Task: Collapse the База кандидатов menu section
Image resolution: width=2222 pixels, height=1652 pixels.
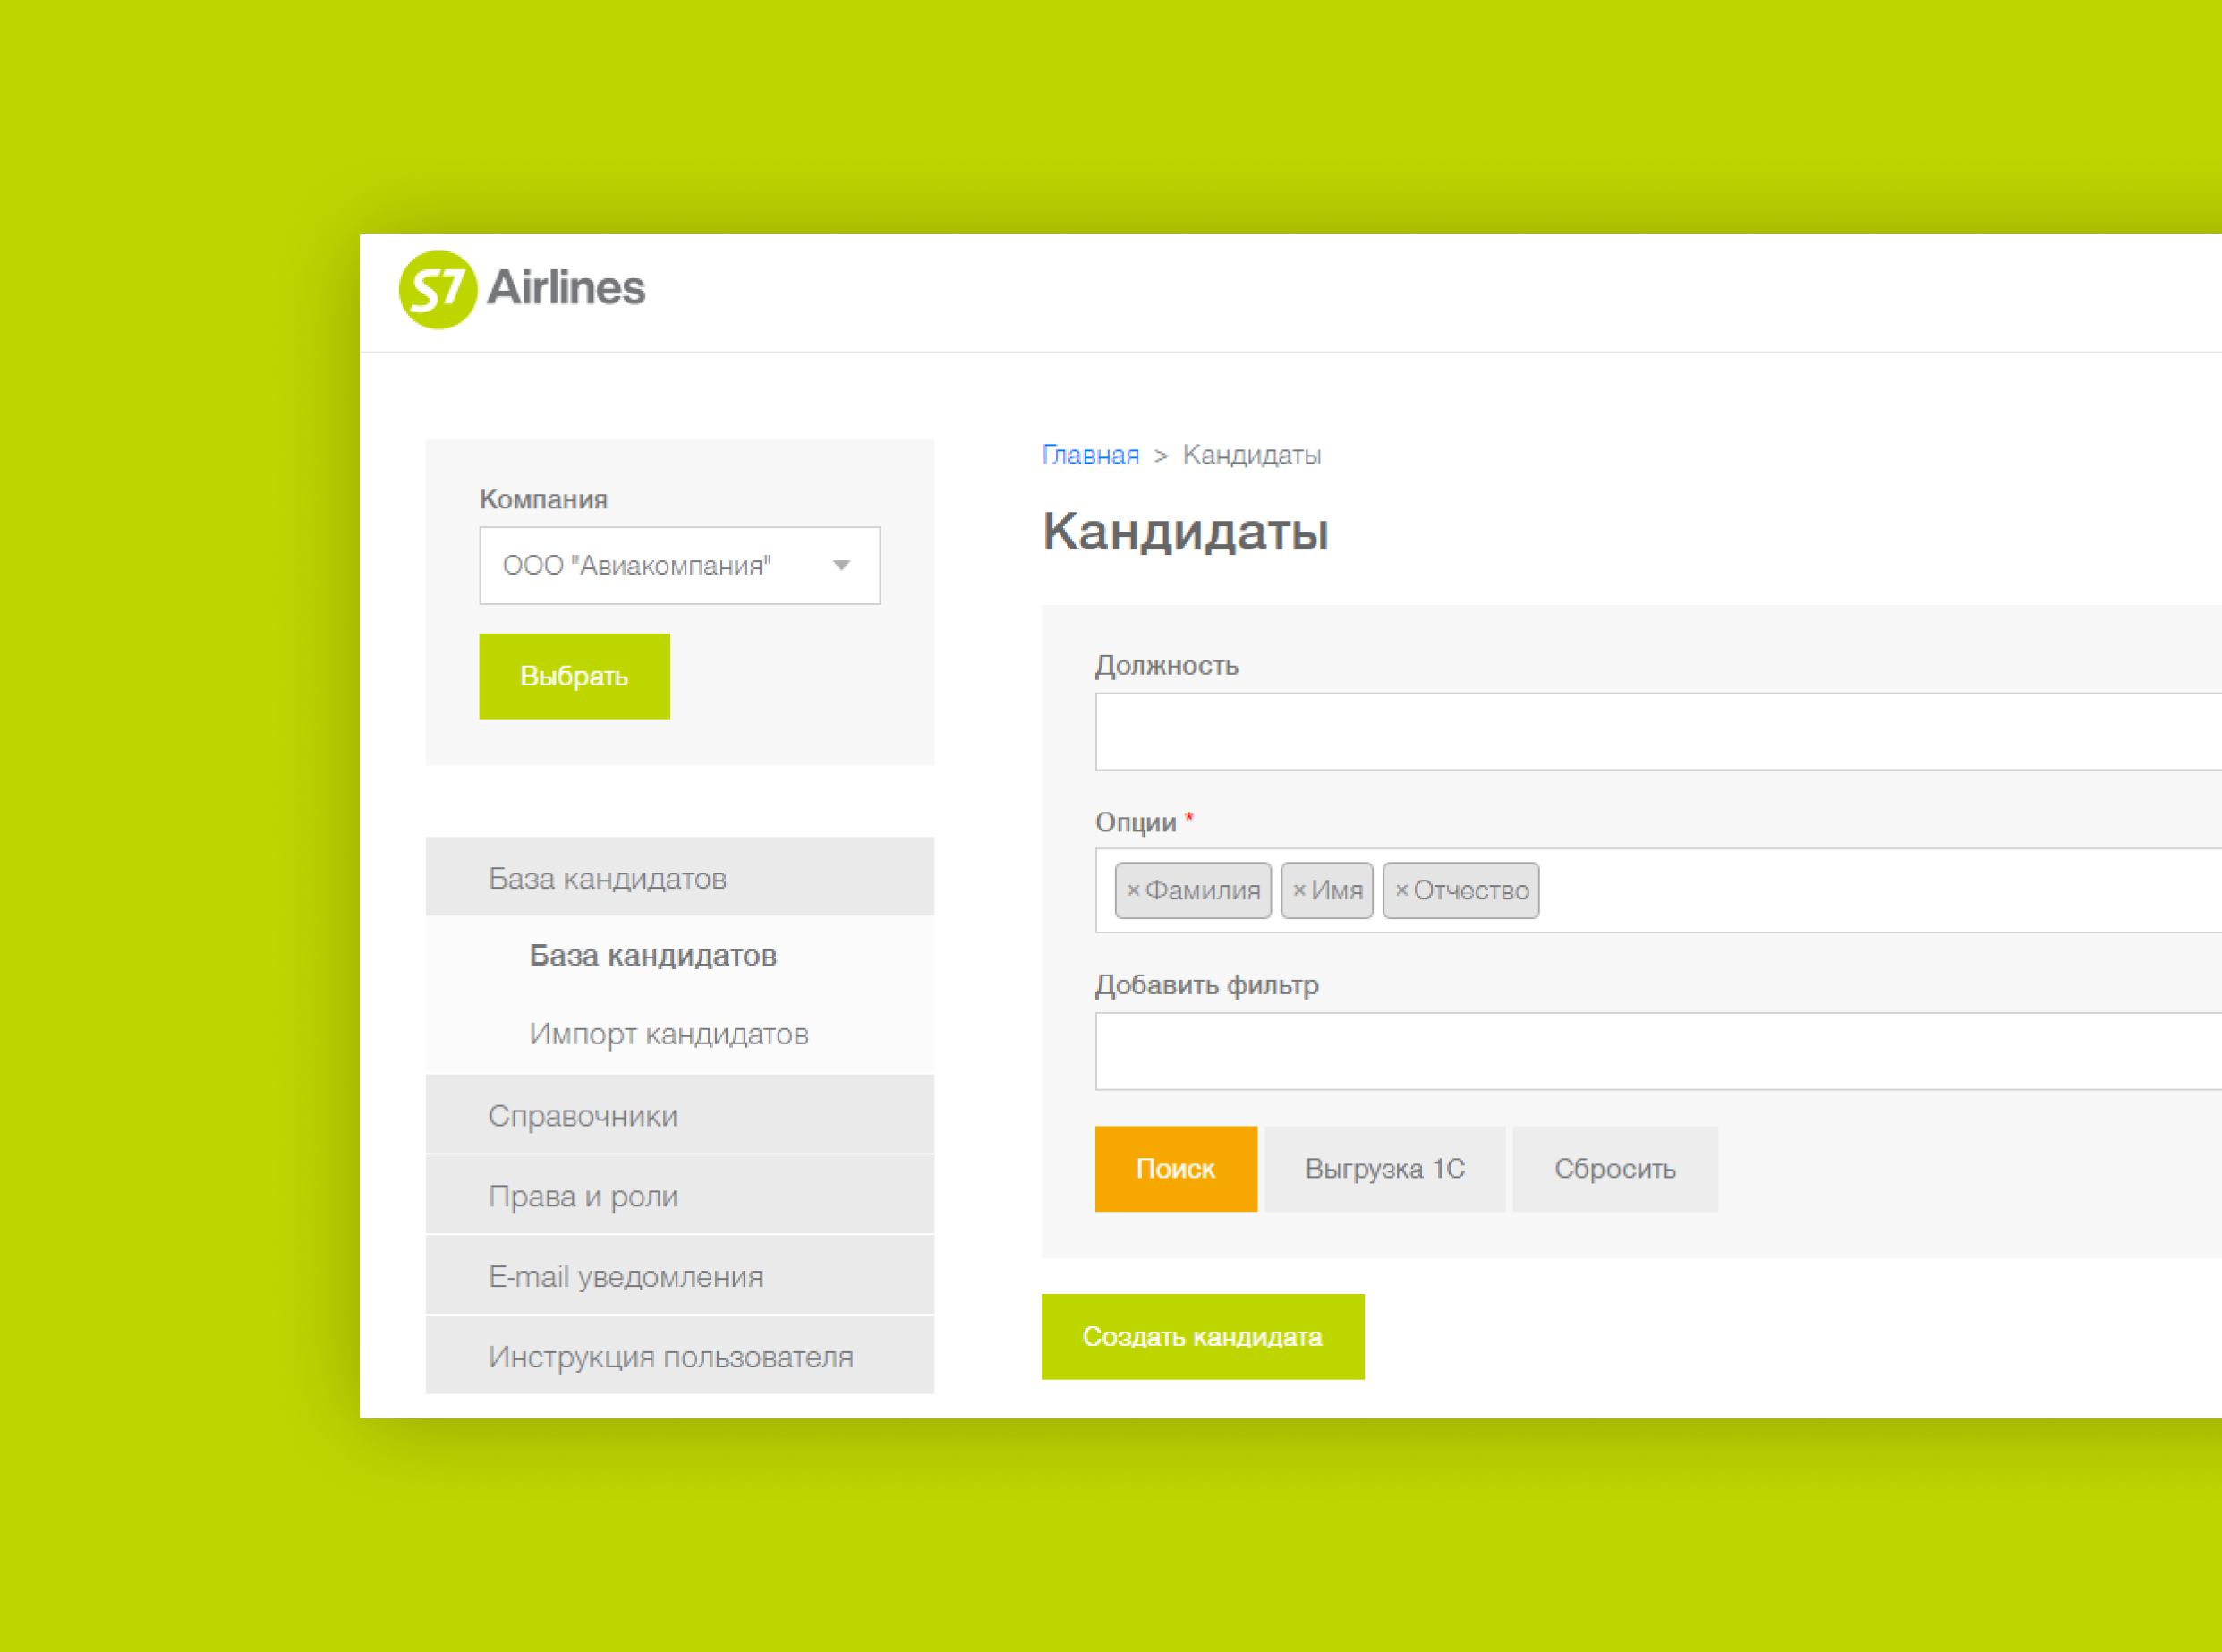Action: point(680,877)
